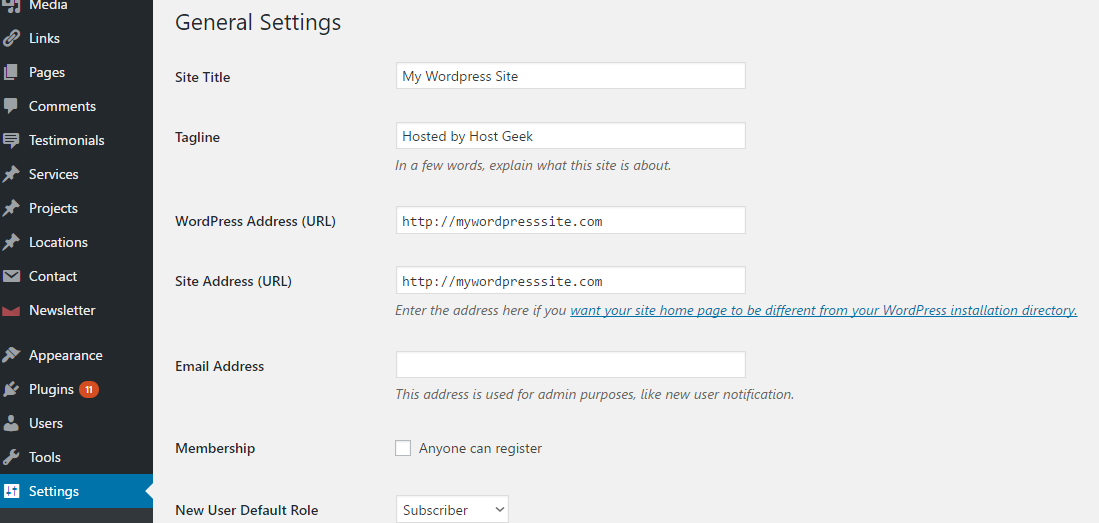Click the Site Address (URL) field
Image resolution: width=1099 pixels, height=523 pixels.
tap(571, 280)
